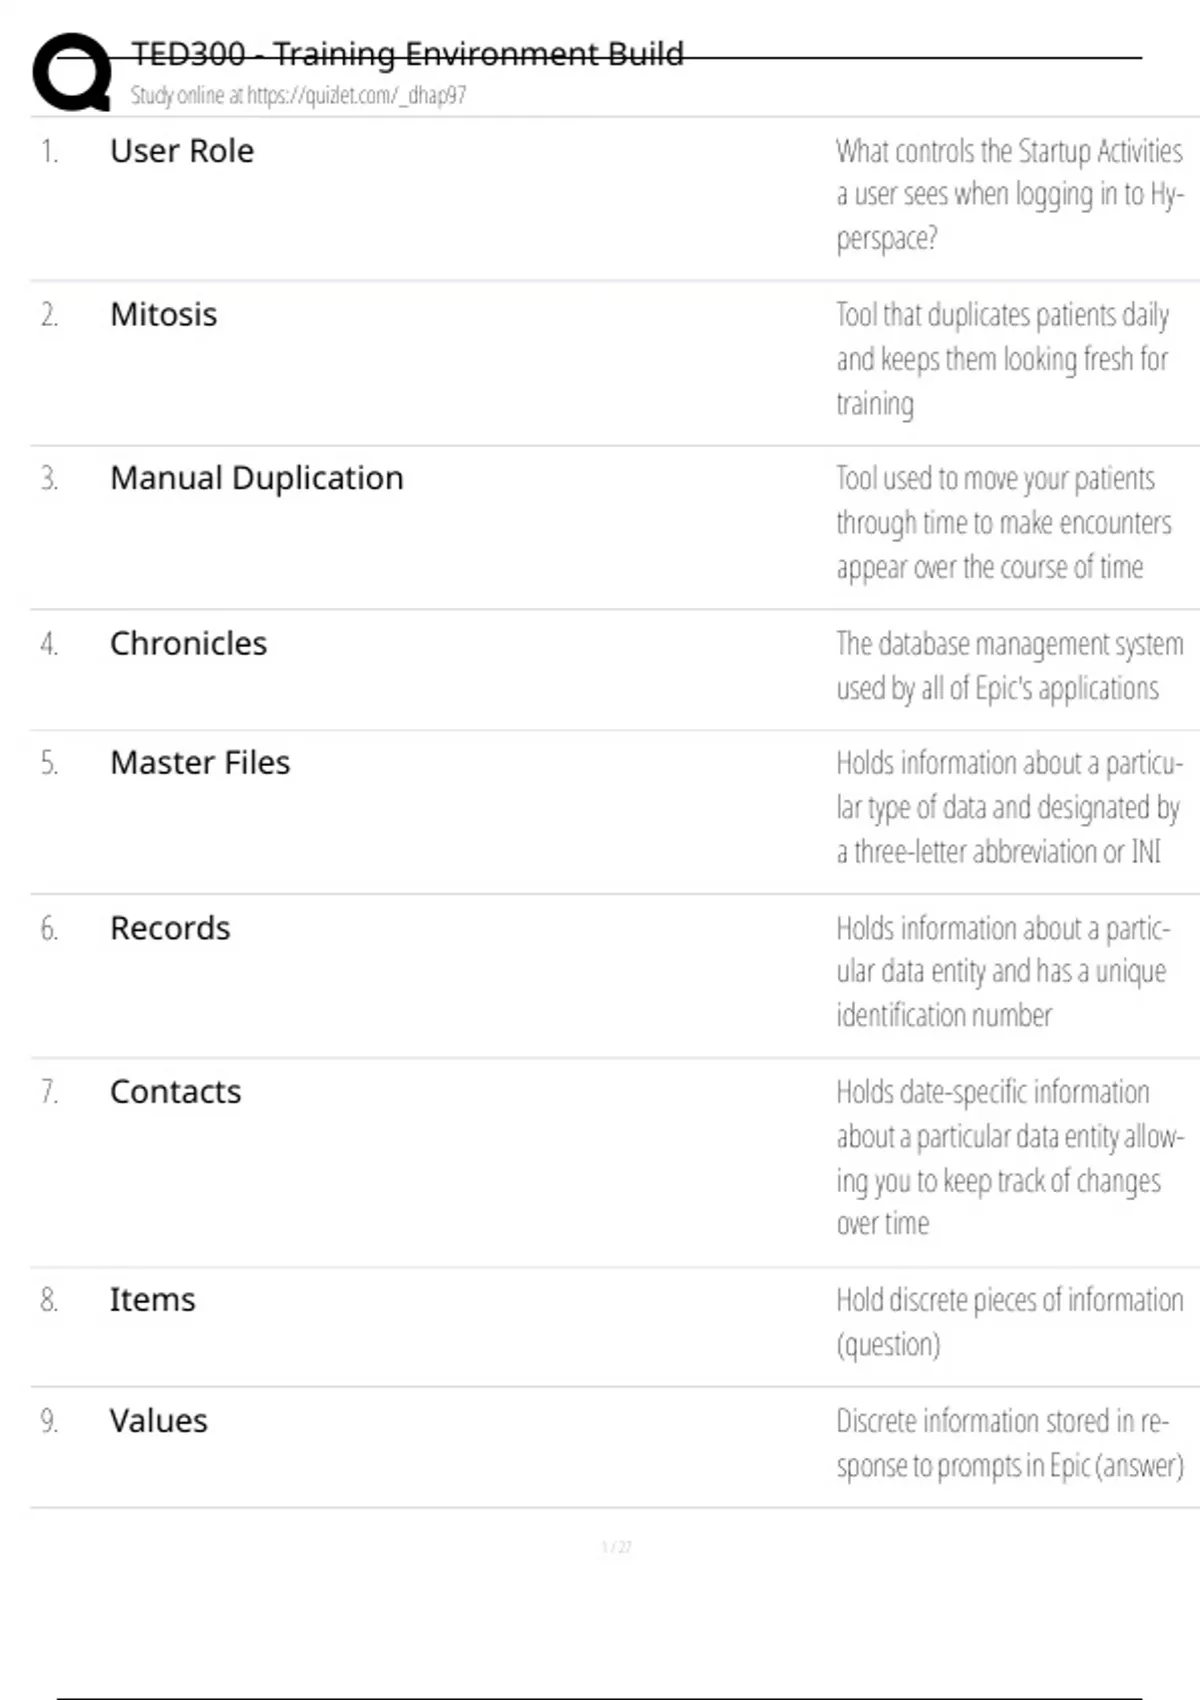Click the discrete pieces of information definition

pos(1008,1321)
